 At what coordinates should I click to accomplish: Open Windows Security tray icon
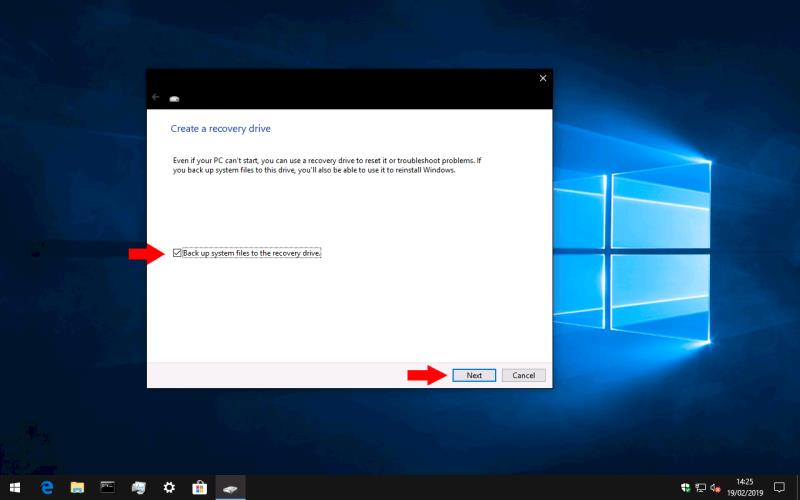coord(686,488)
